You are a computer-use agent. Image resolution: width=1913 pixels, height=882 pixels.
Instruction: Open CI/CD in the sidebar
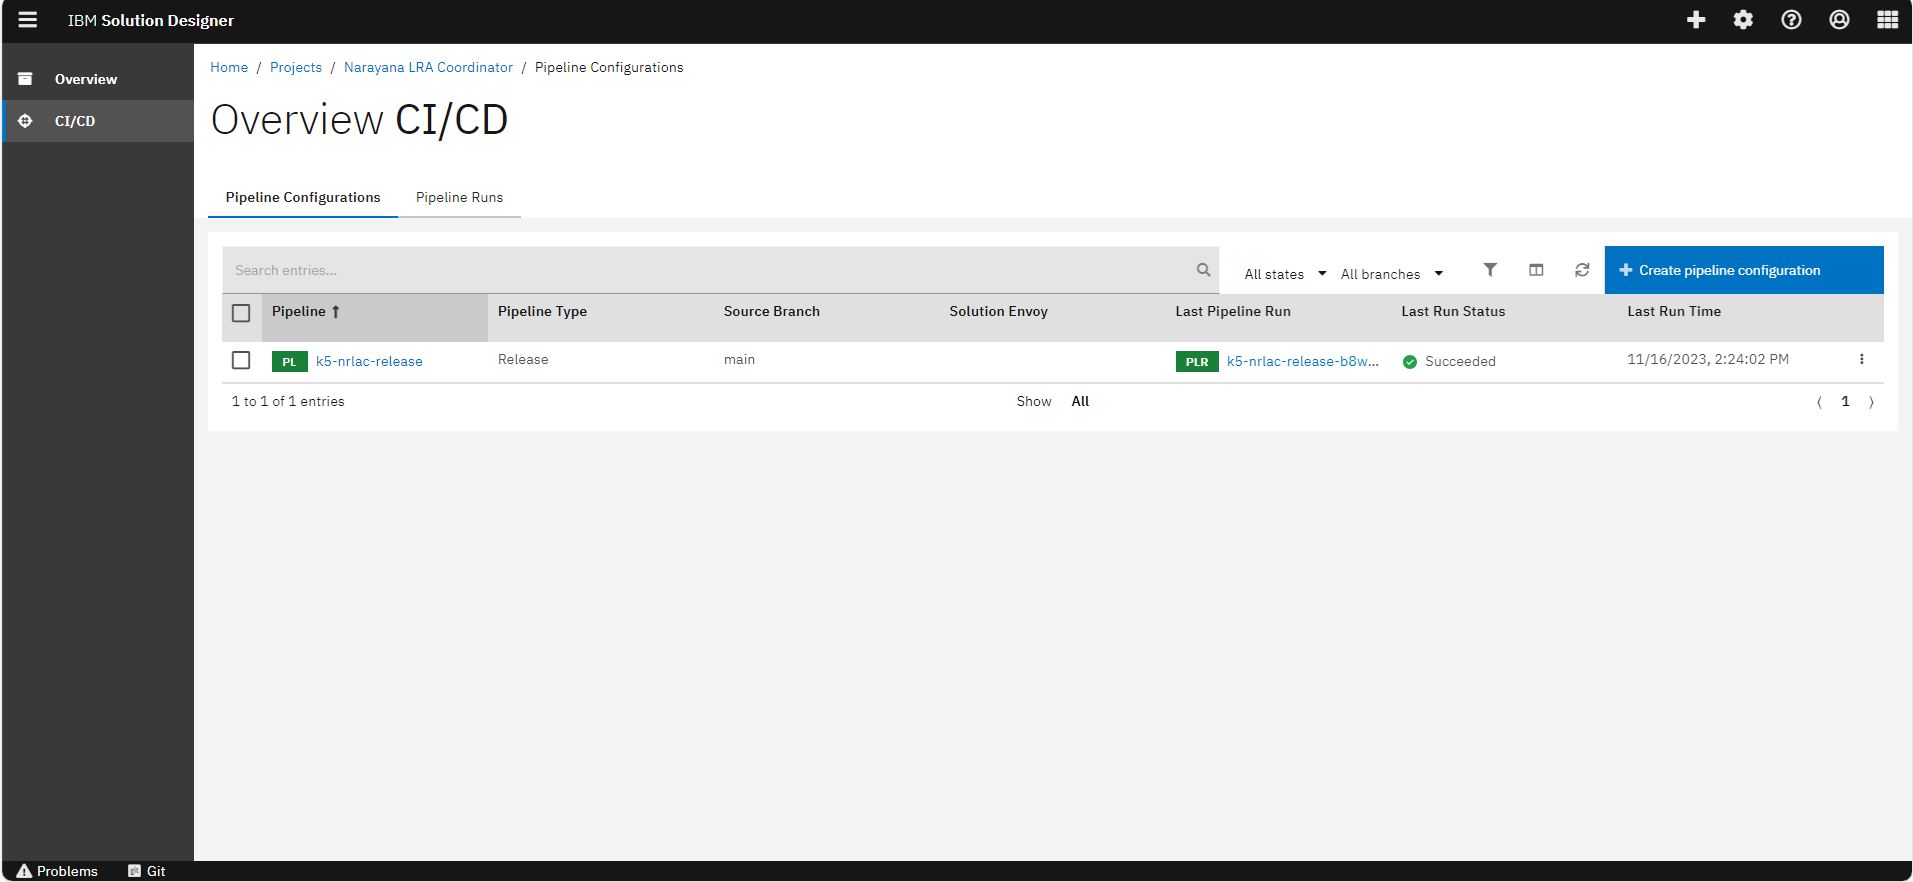(98, 121)
